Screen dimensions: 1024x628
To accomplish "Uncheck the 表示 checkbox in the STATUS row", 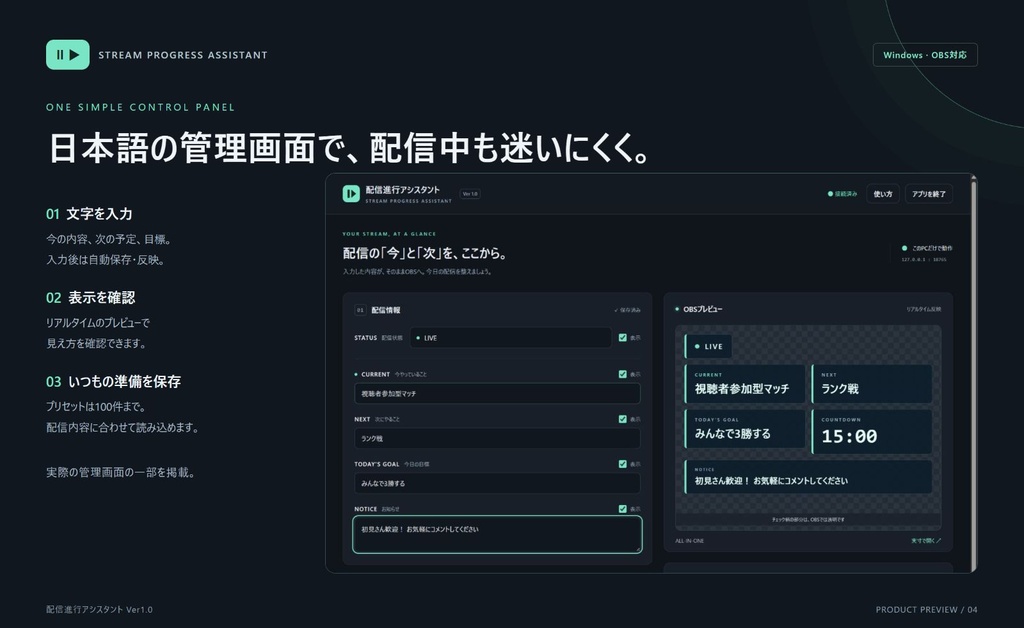I will point(622,338).
